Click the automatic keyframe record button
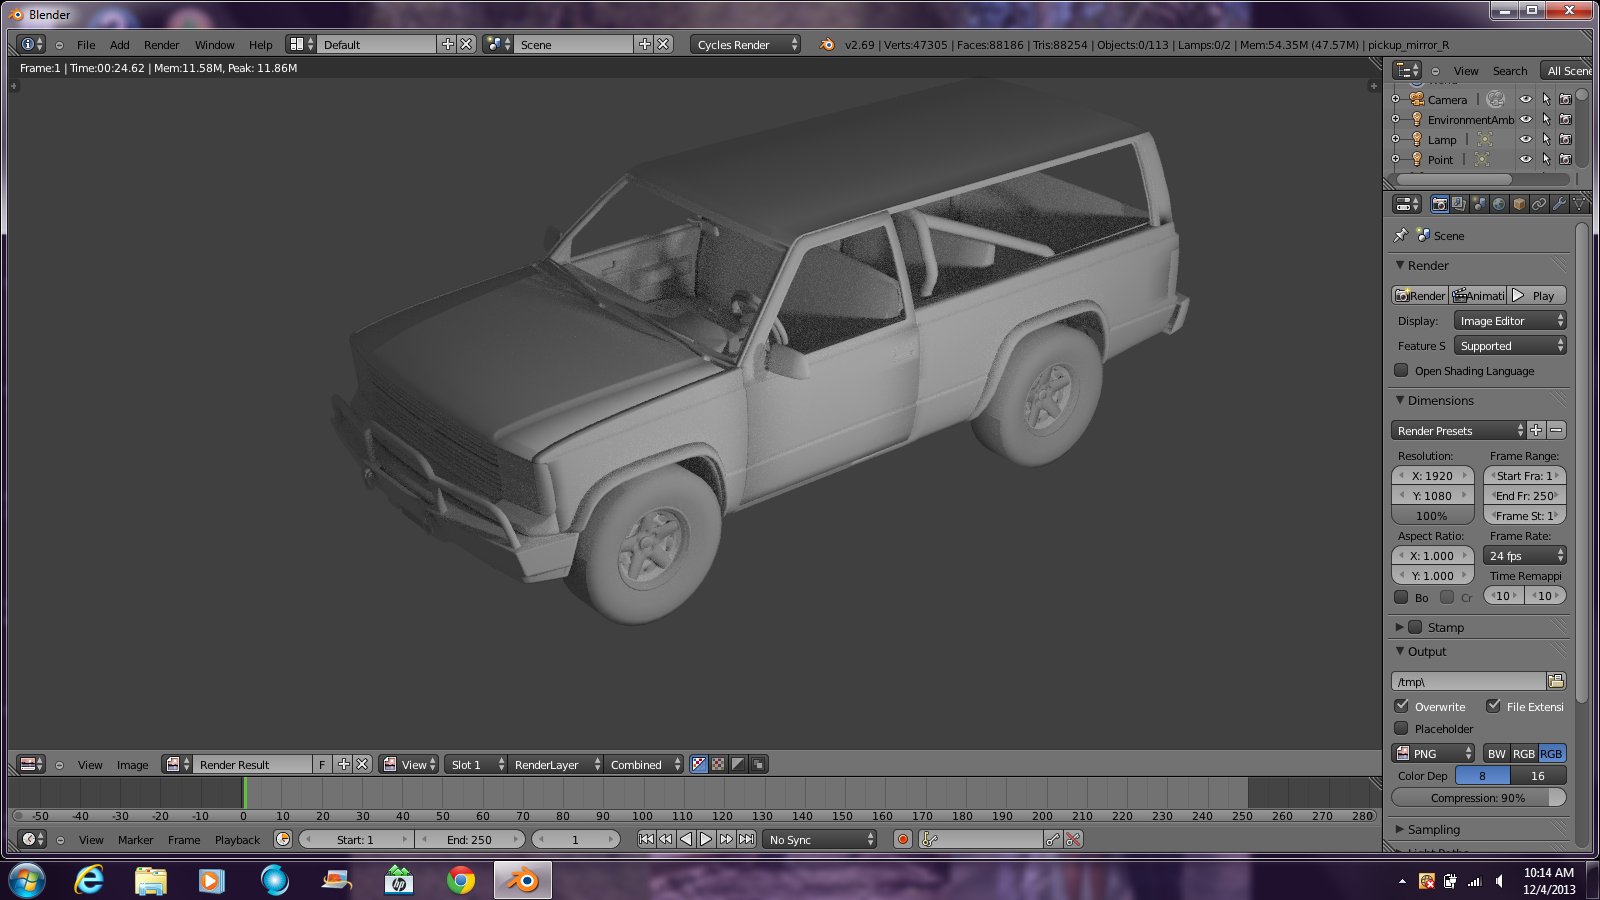The image size is (1600, 900). (903, 840)
